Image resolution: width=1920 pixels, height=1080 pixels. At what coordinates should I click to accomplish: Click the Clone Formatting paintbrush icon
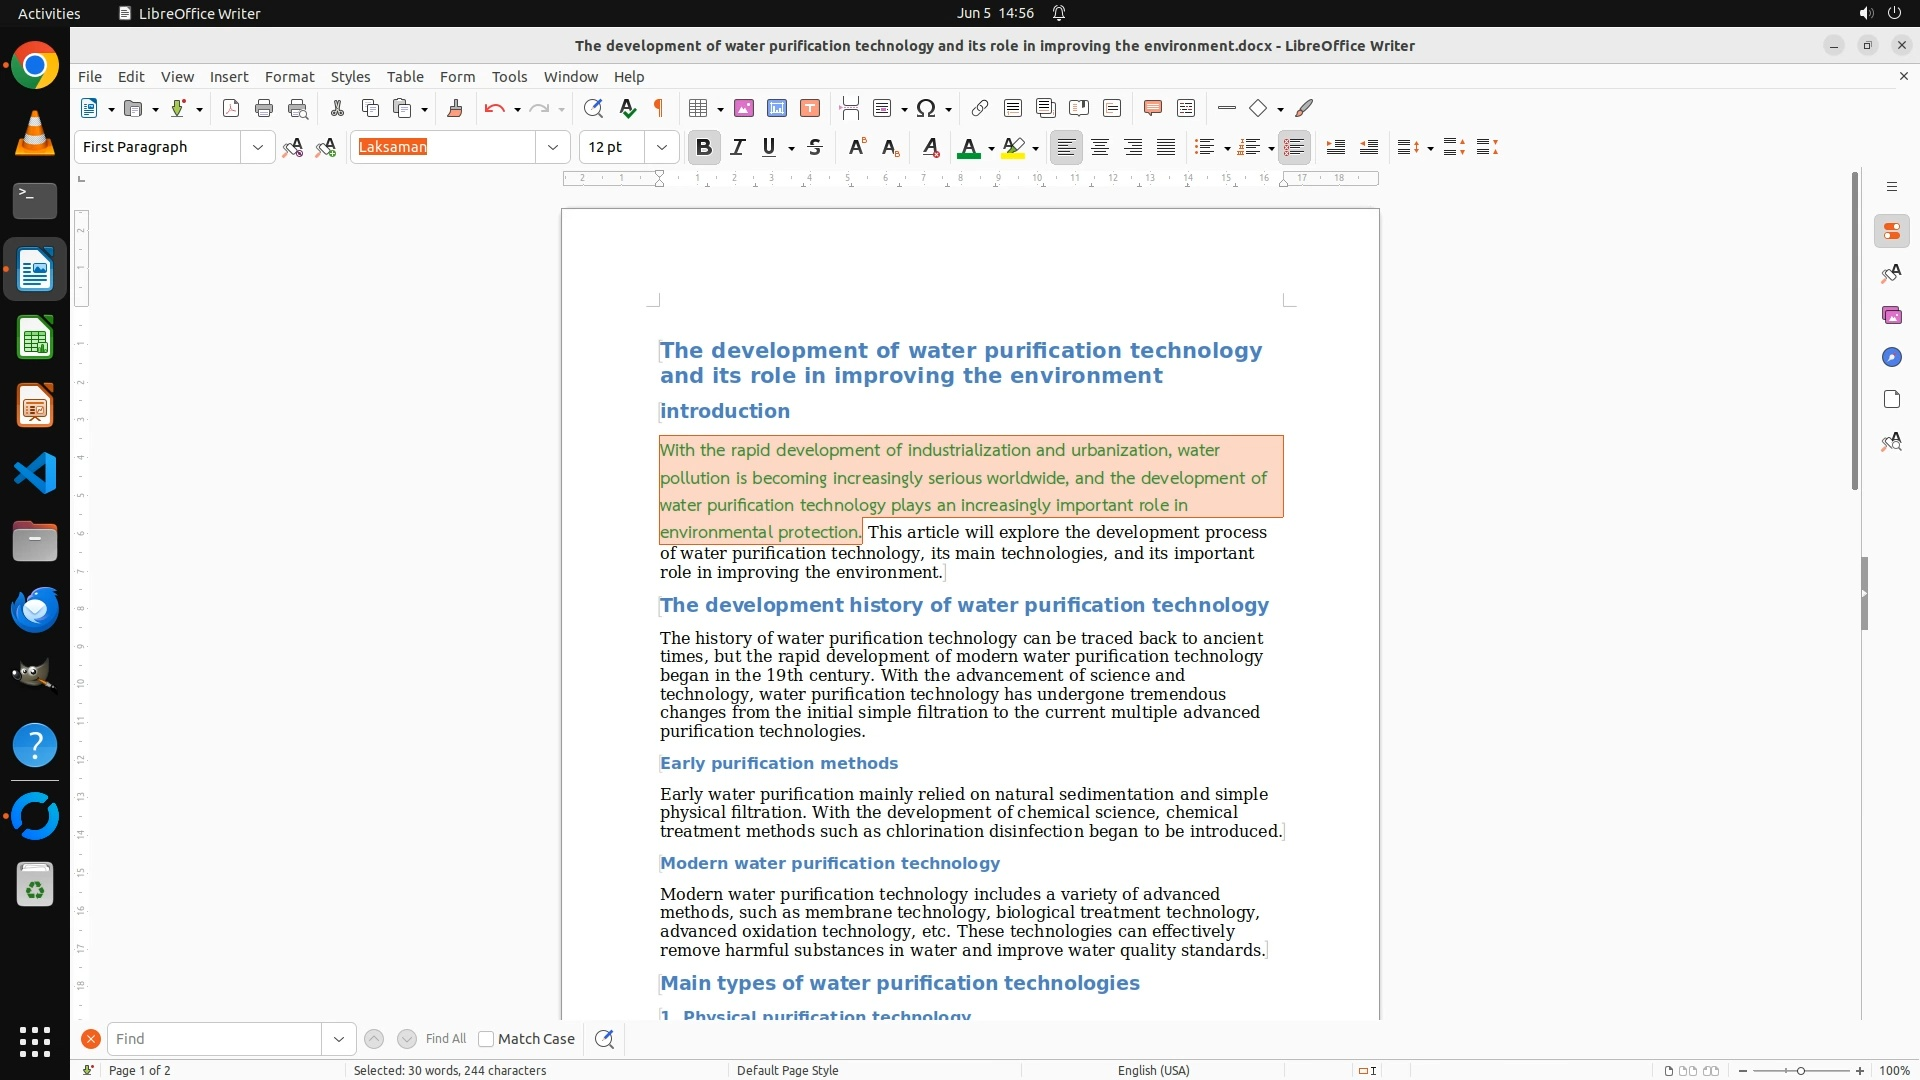pyautogui.click(x=455, y=108)
